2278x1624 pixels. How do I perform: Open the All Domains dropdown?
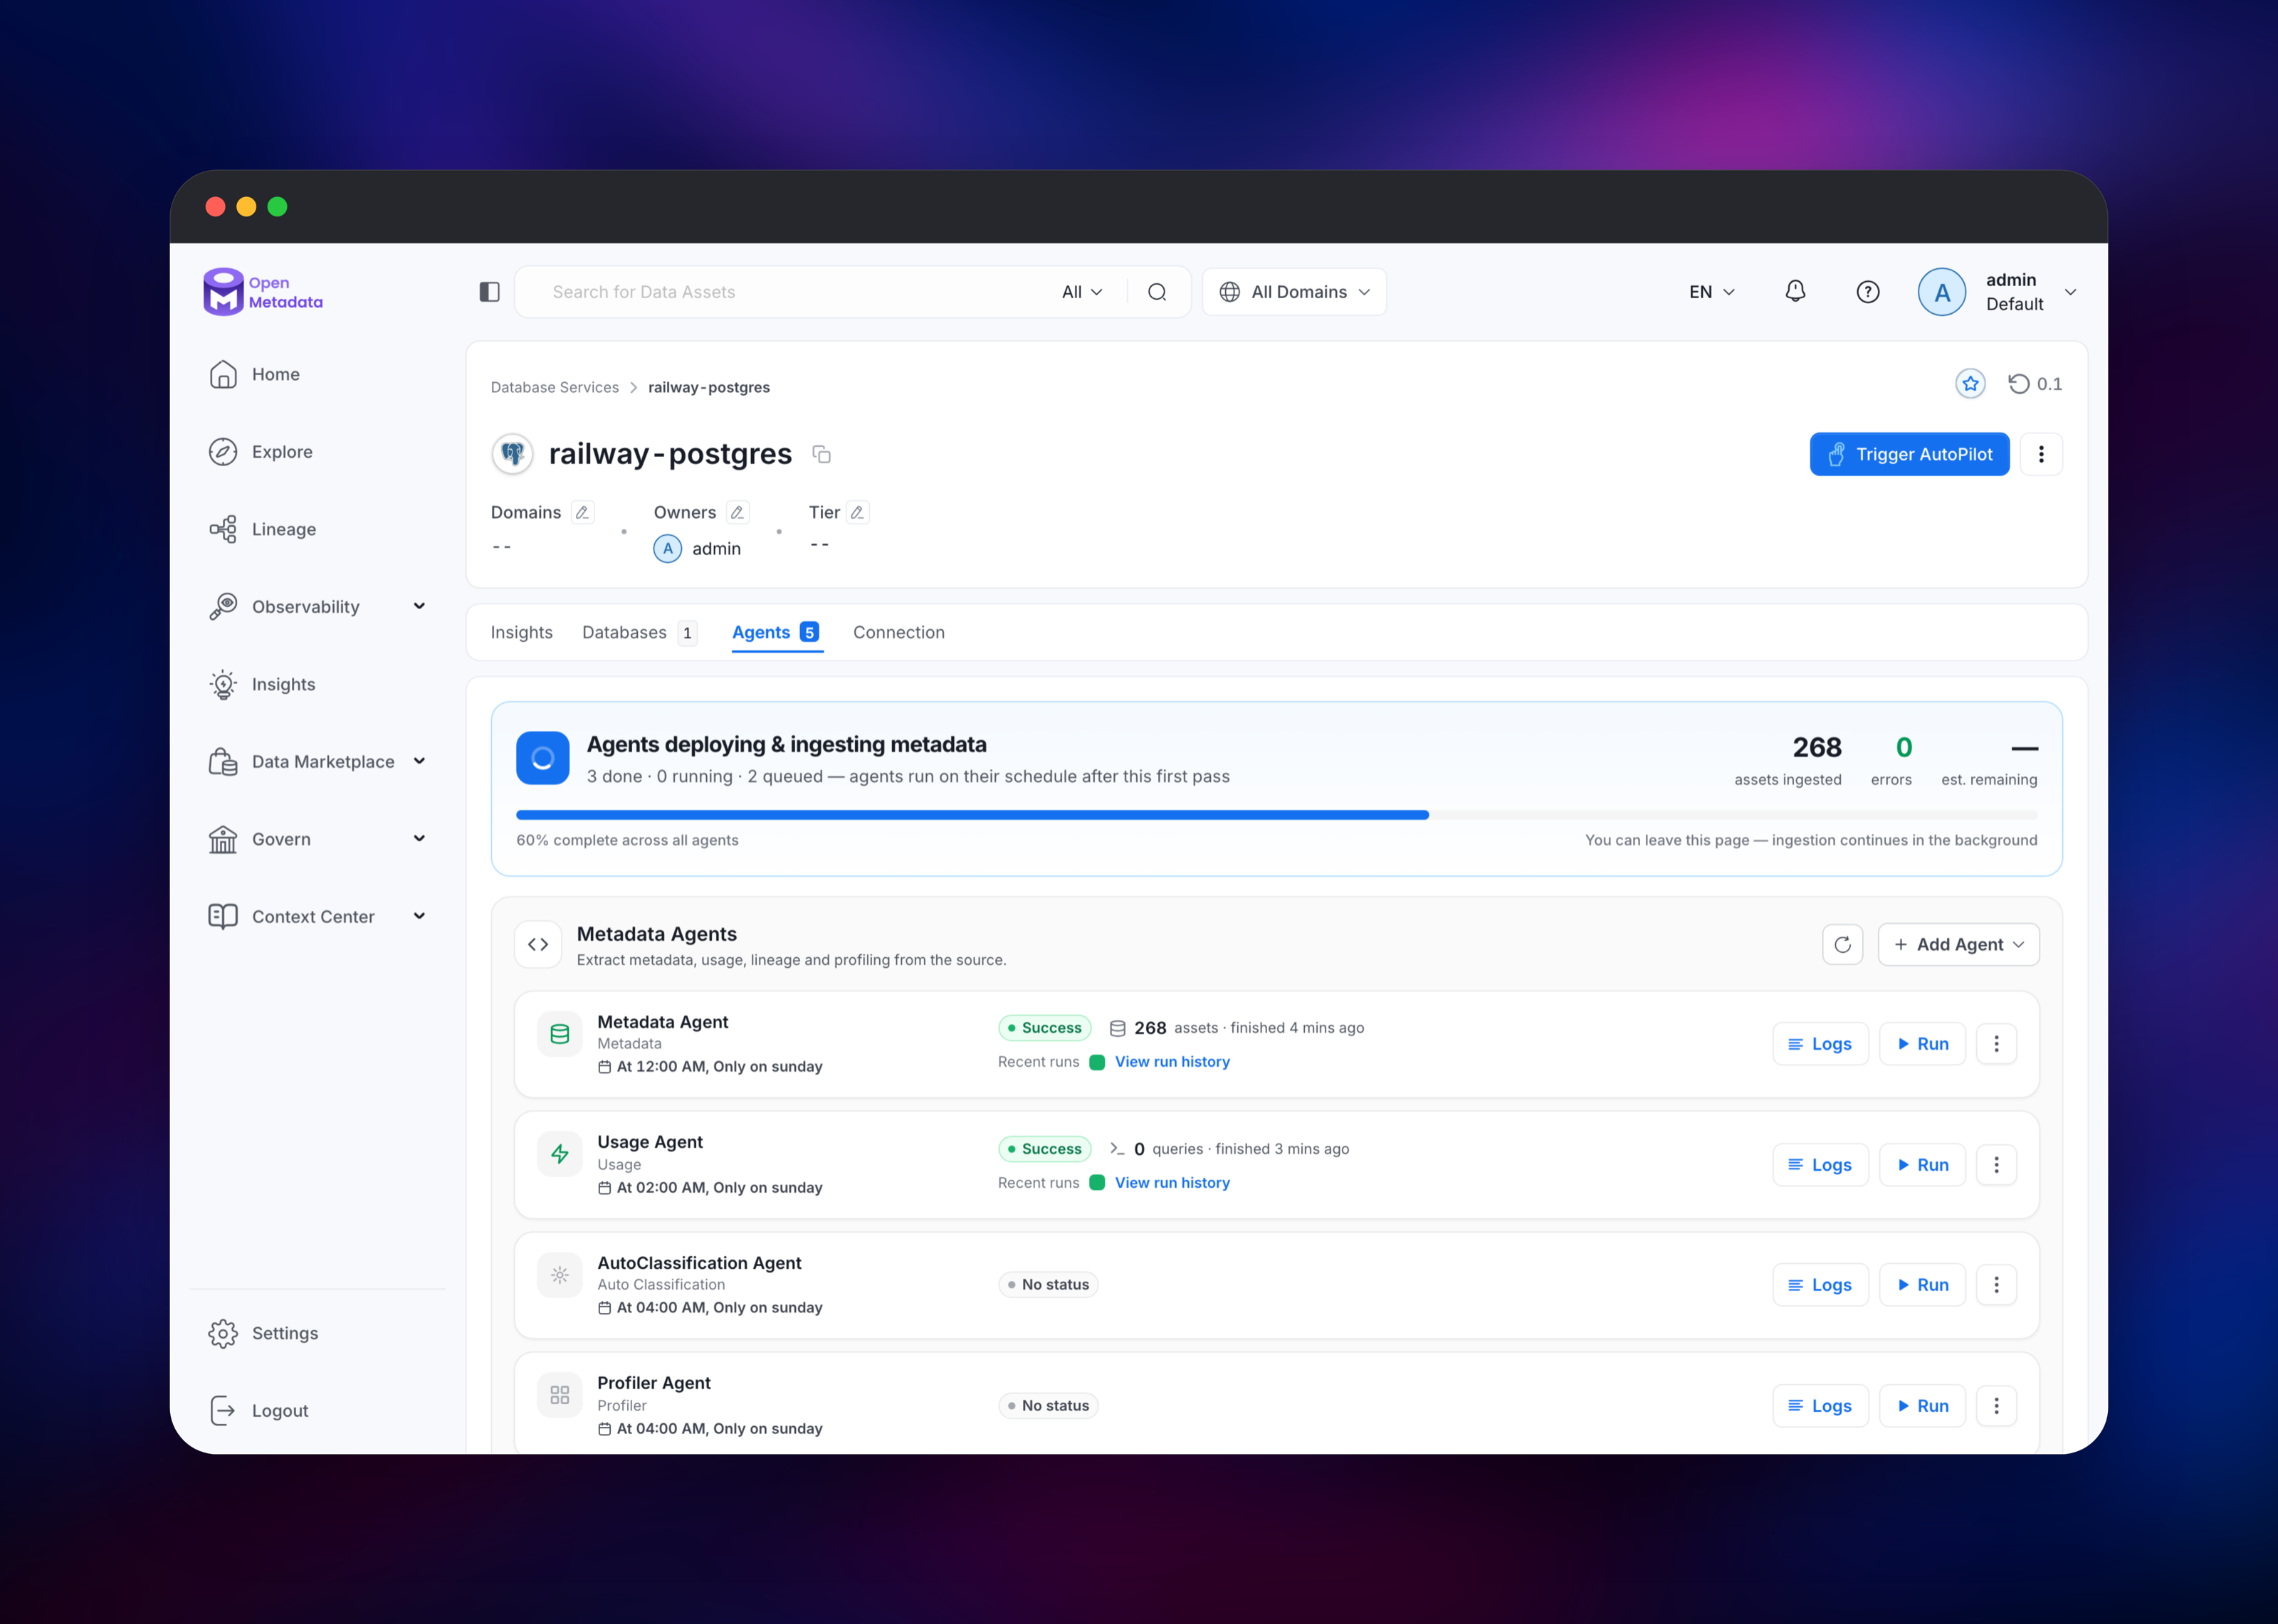click(1294, 292)
